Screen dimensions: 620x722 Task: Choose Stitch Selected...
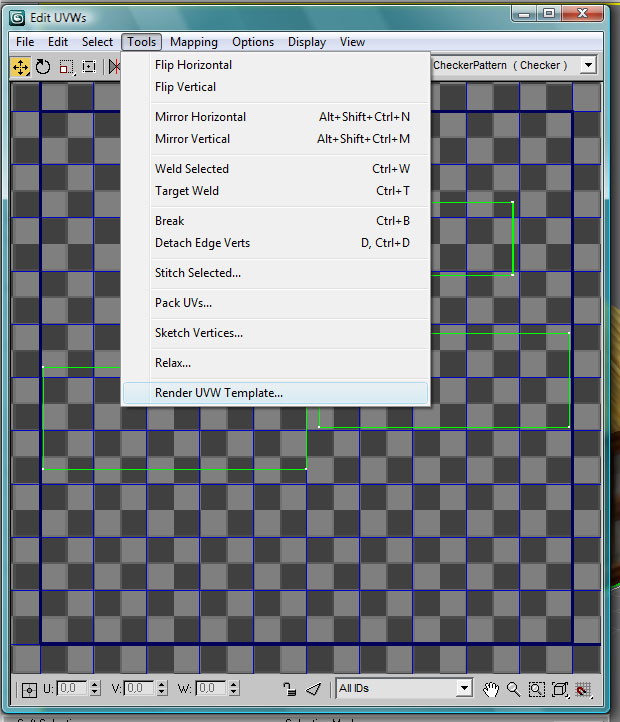pos(275,273)
